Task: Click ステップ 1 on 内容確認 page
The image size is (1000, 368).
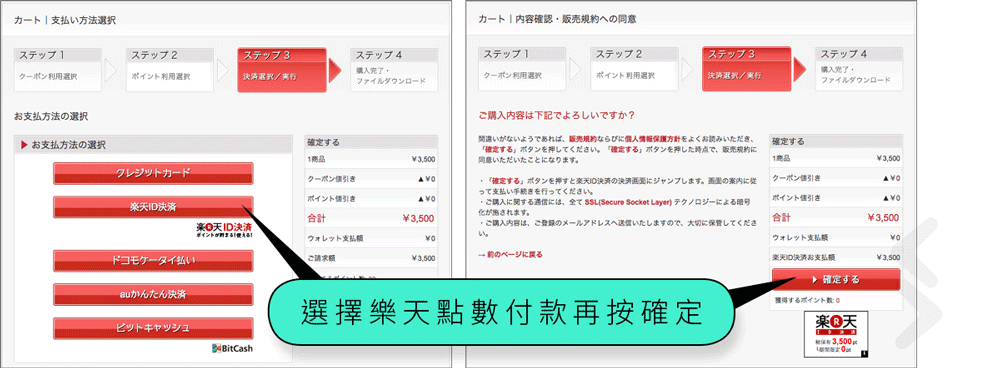Action: coord(522,70)
